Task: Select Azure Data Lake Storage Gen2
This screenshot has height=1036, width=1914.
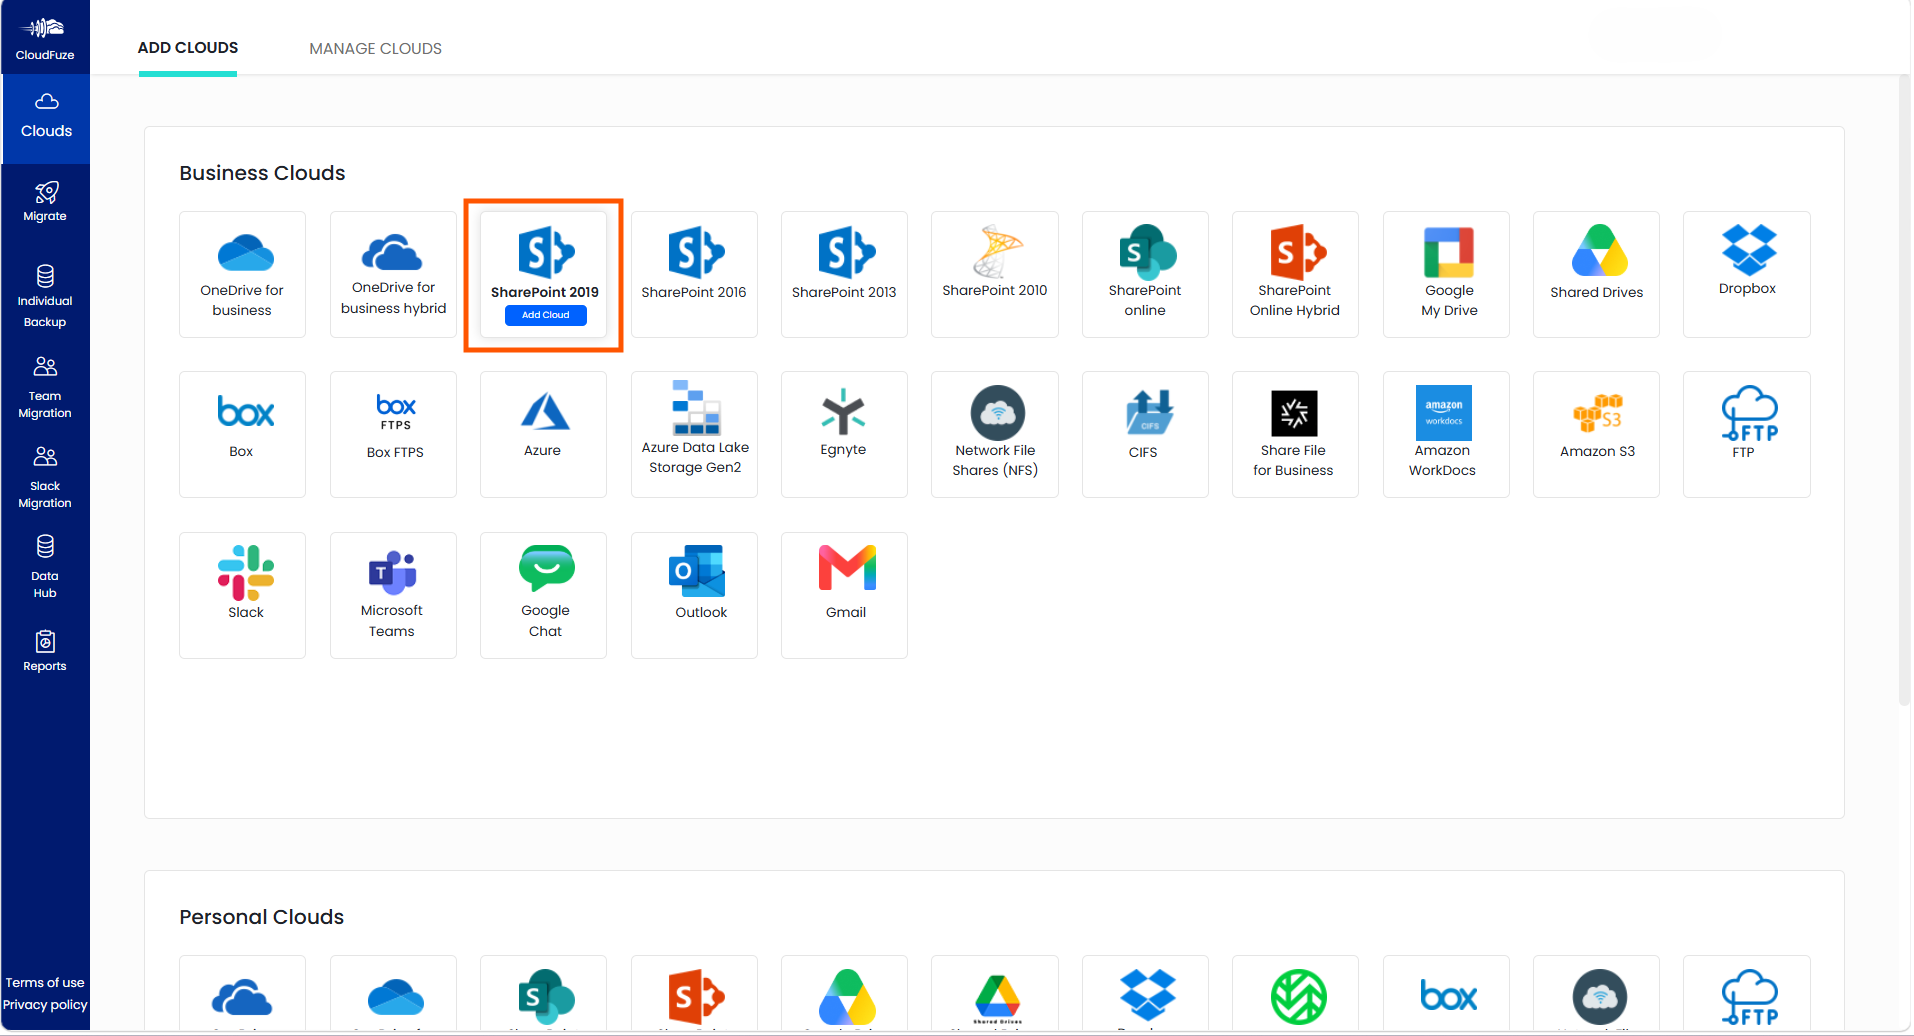Action: [x=694, y=434]
